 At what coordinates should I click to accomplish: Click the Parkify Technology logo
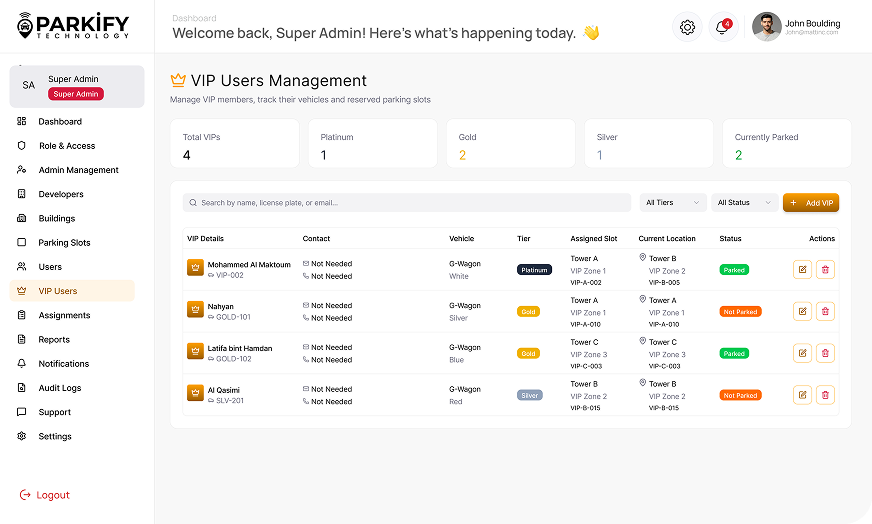[x=73, y=26]
